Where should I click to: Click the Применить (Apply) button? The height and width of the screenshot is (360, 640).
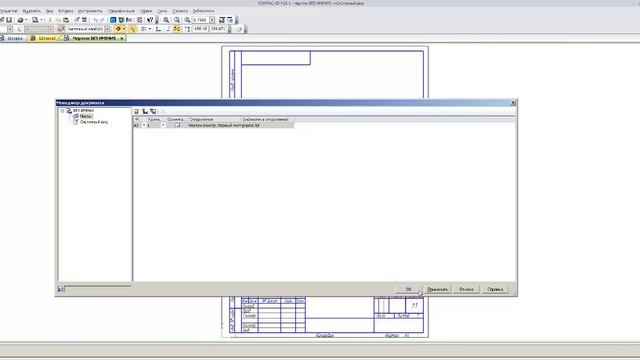click(438, 289)
